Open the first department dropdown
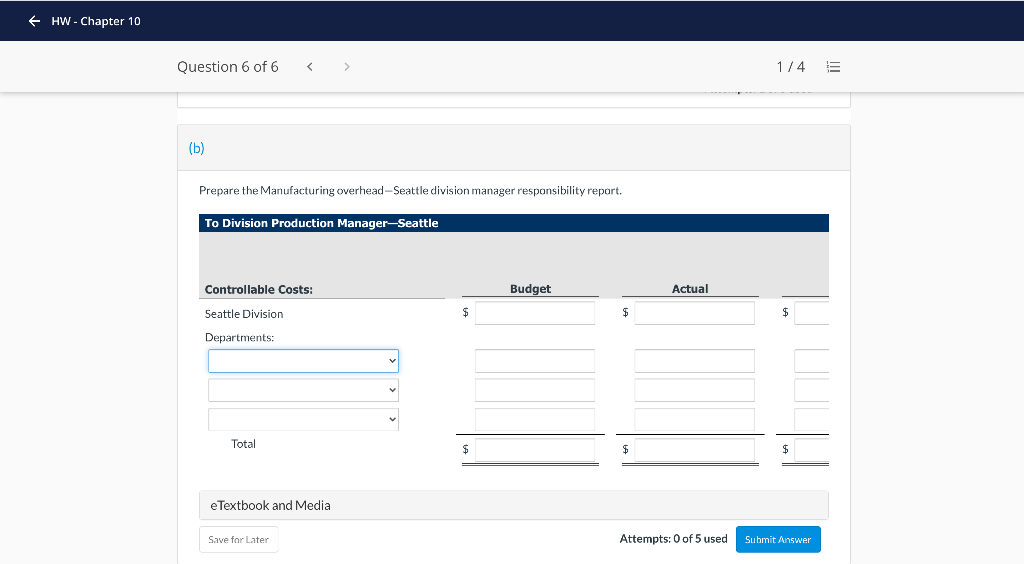The image size is (1024, 564). pos(303,361)
